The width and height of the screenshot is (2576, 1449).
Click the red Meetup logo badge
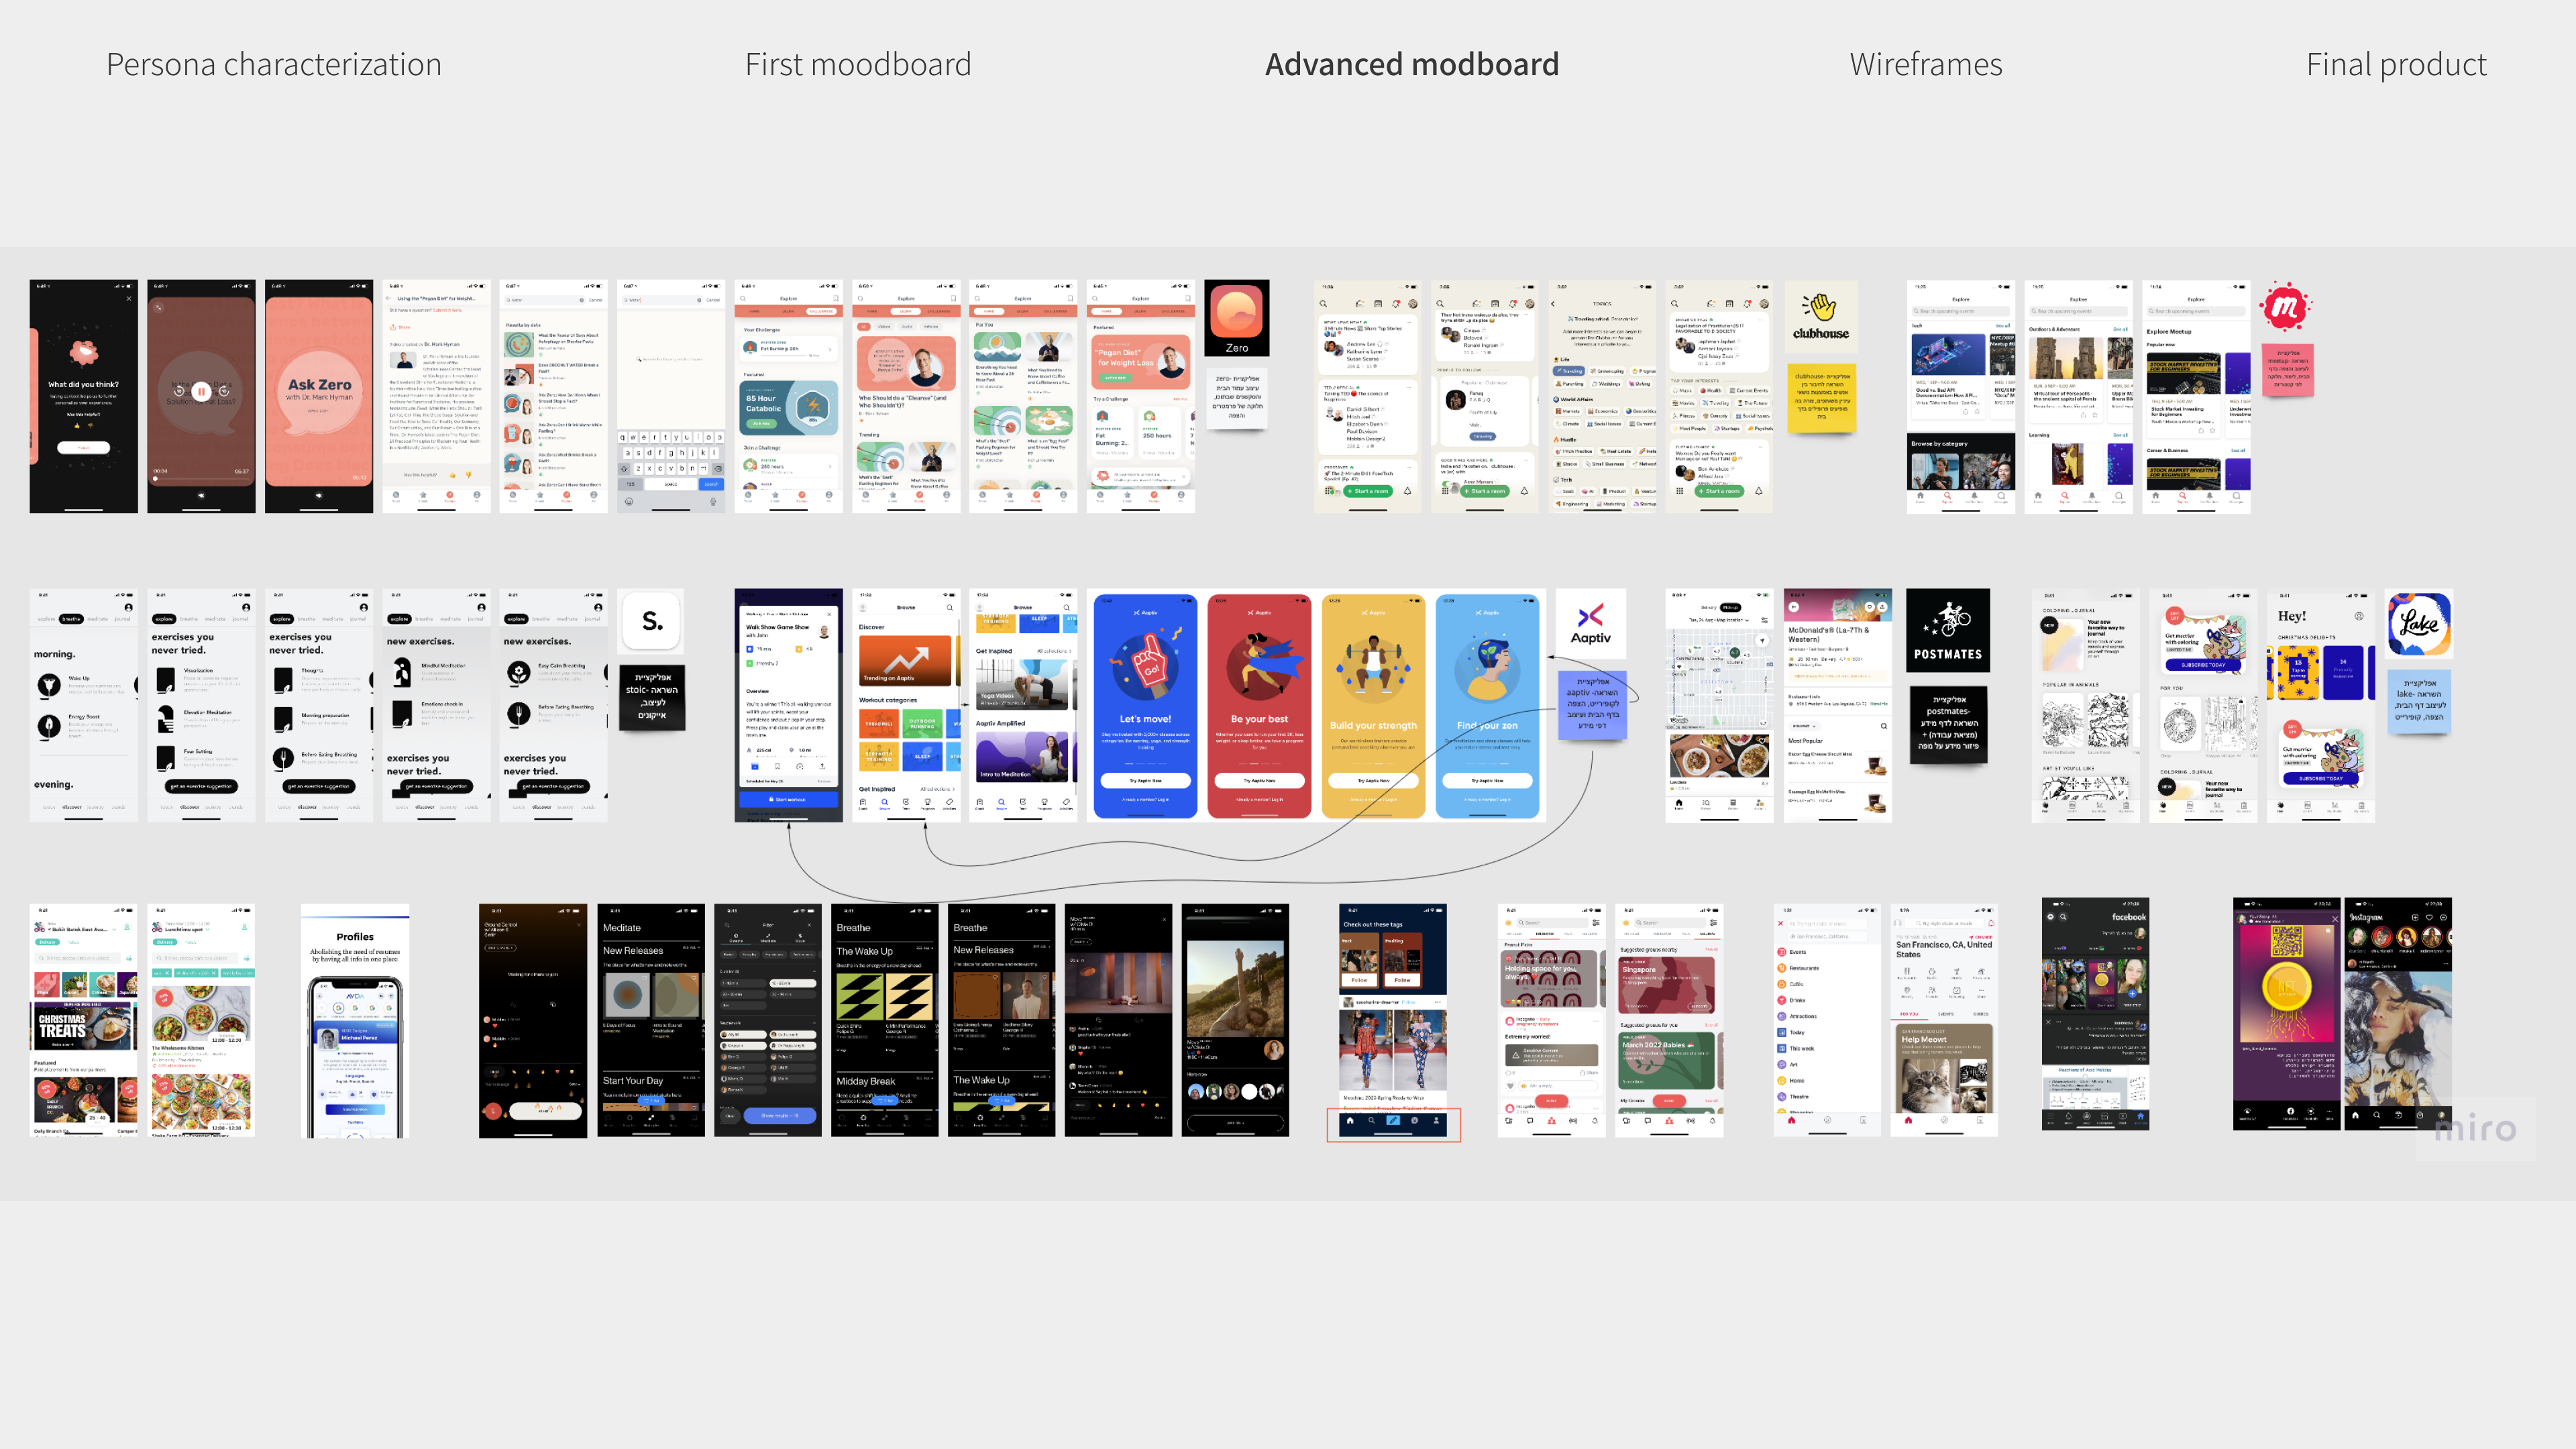(2285, 307)
